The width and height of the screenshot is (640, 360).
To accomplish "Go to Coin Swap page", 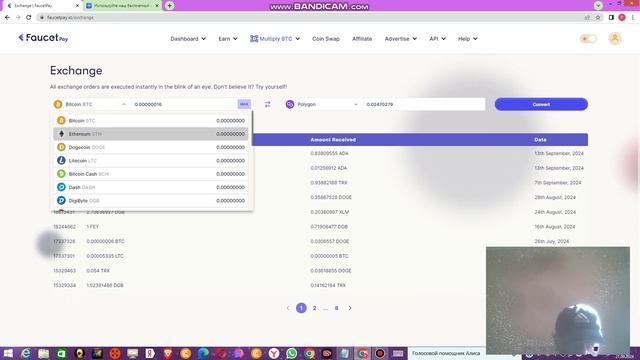I will pyautogui.click(x=326, y=39).
